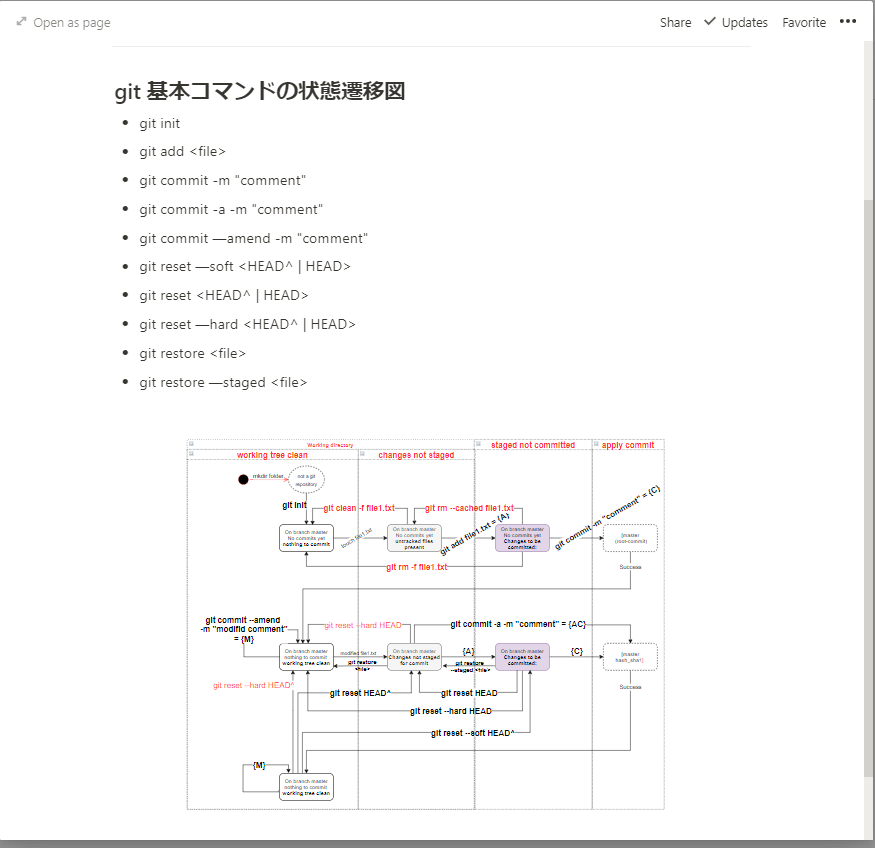Select the purple 'Changes to be committed' node

pyautogui.click(x=521, y=537)
